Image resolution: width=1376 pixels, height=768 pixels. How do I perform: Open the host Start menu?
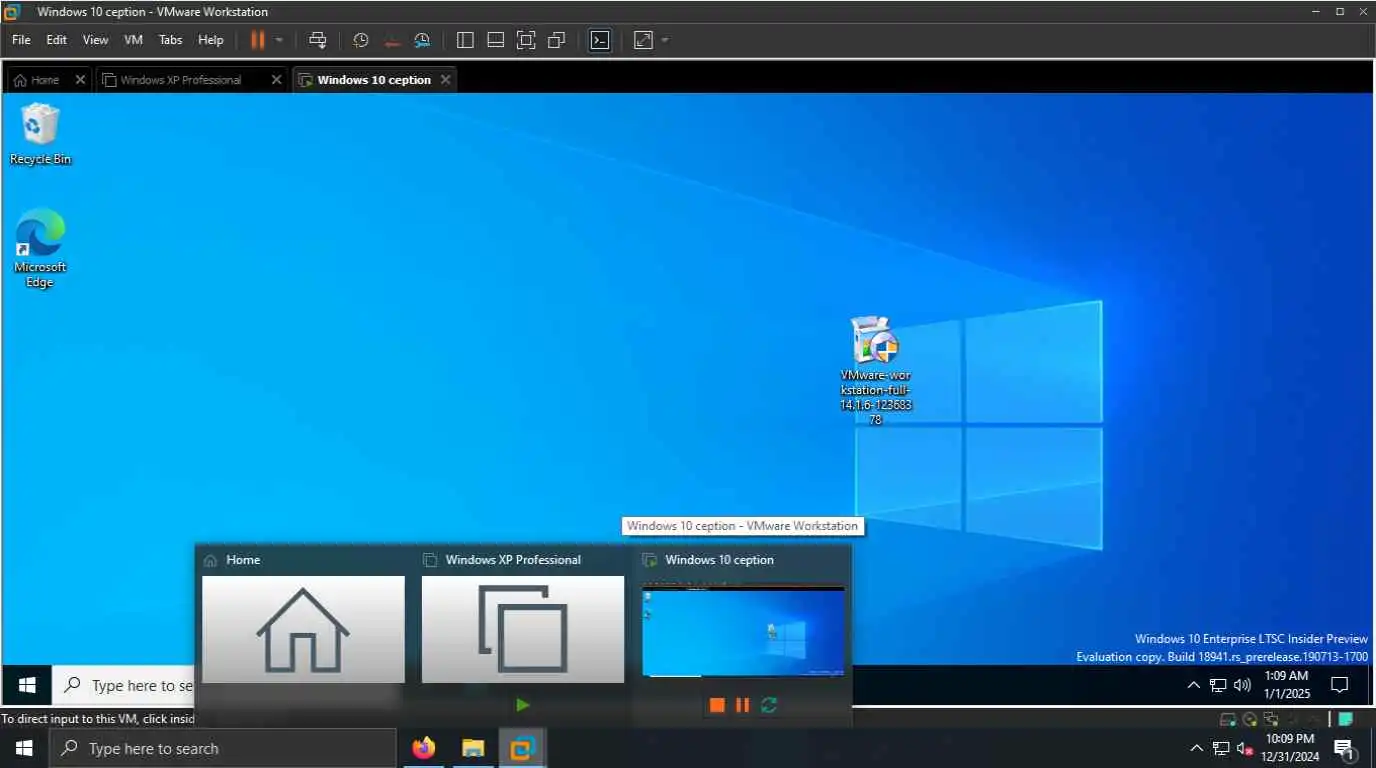coord(24,748)
